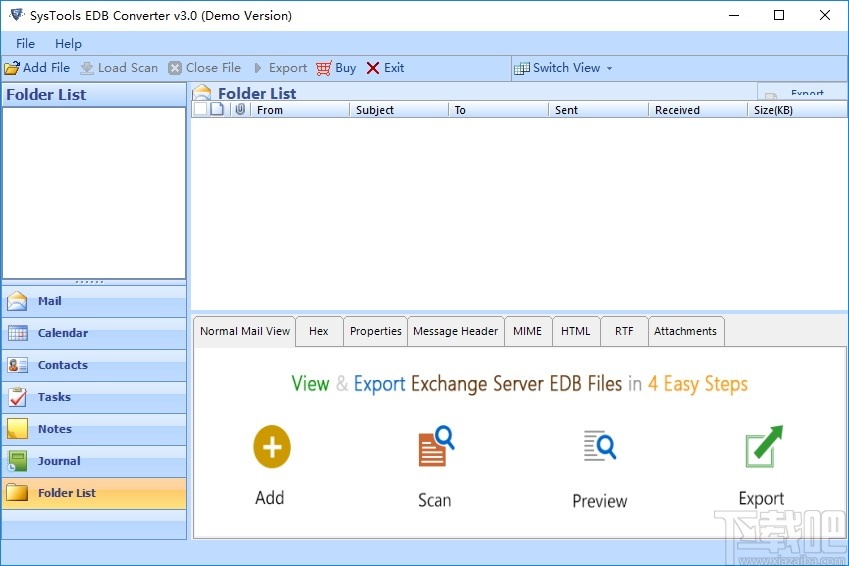Click the Tasks navigation label
Screen dimensions: 849x566
(x=54, y=397)
